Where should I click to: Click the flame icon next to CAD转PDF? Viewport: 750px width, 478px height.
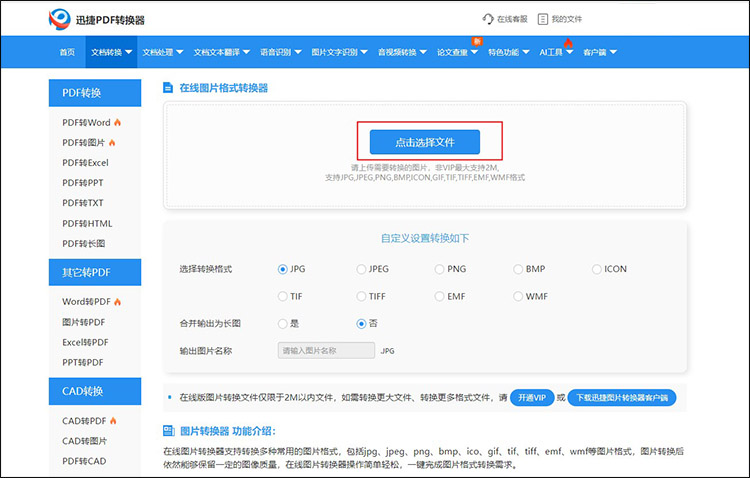tap(113, 421)
